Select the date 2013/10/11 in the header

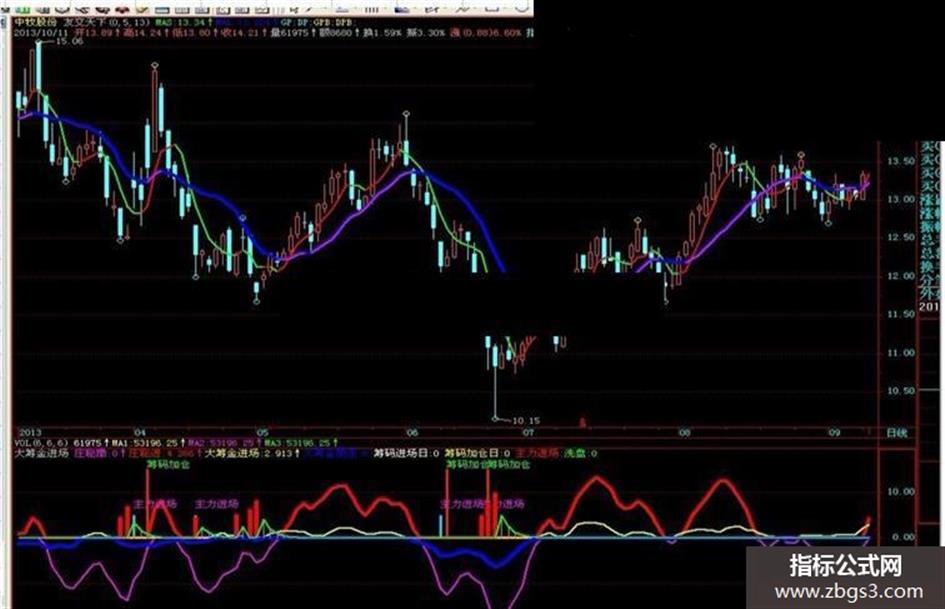pos(42,33)
